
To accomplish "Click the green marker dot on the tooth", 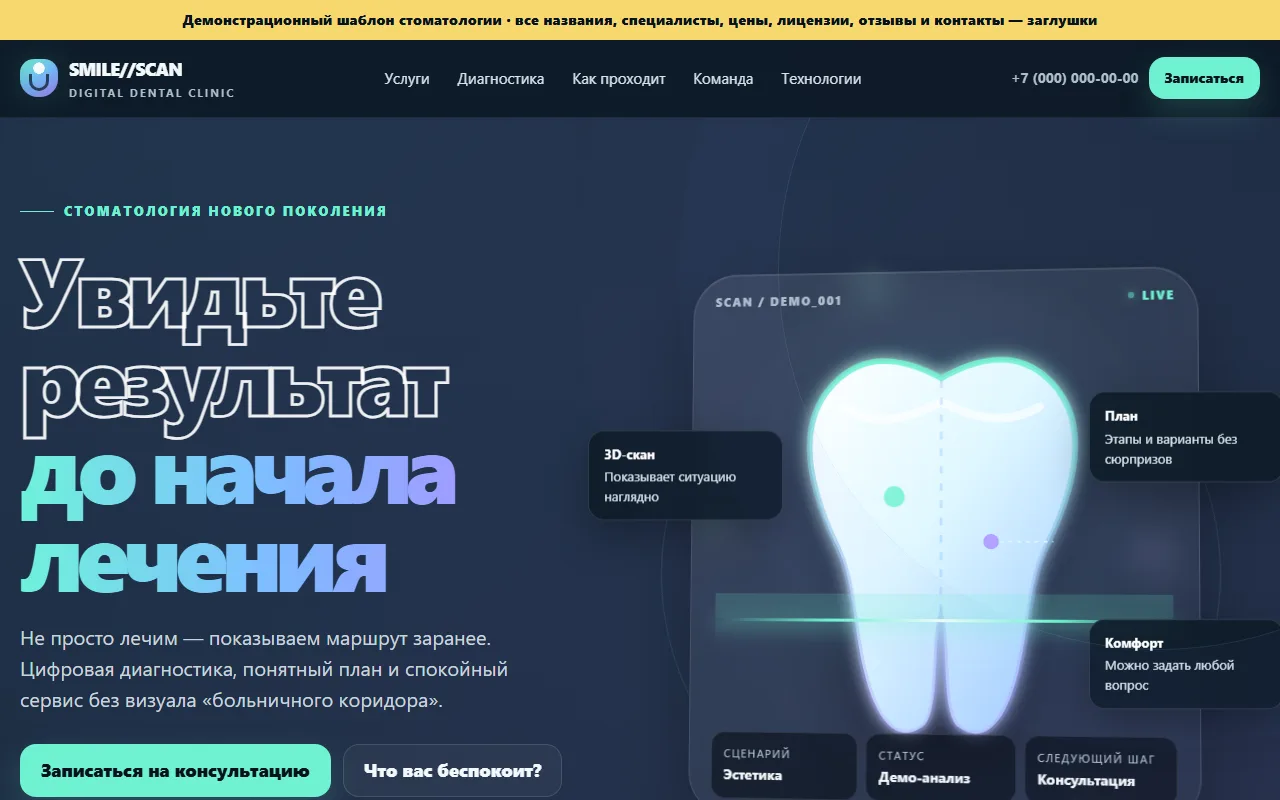I will click(894, 497).
